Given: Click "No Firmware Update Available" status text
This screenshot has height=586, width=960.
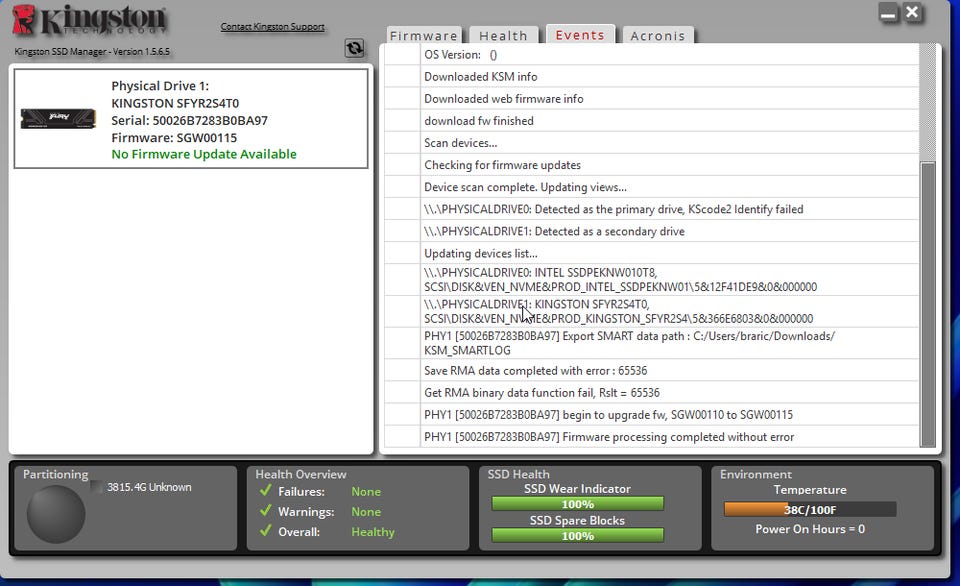Looking at the screenshot, I should [x=204, y=154].
